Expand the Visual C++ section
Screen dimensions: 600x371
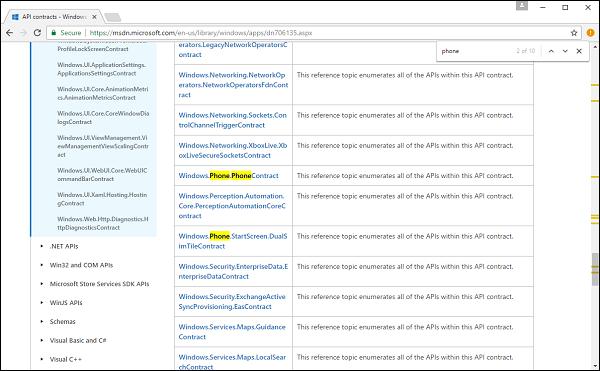[65, 359]
